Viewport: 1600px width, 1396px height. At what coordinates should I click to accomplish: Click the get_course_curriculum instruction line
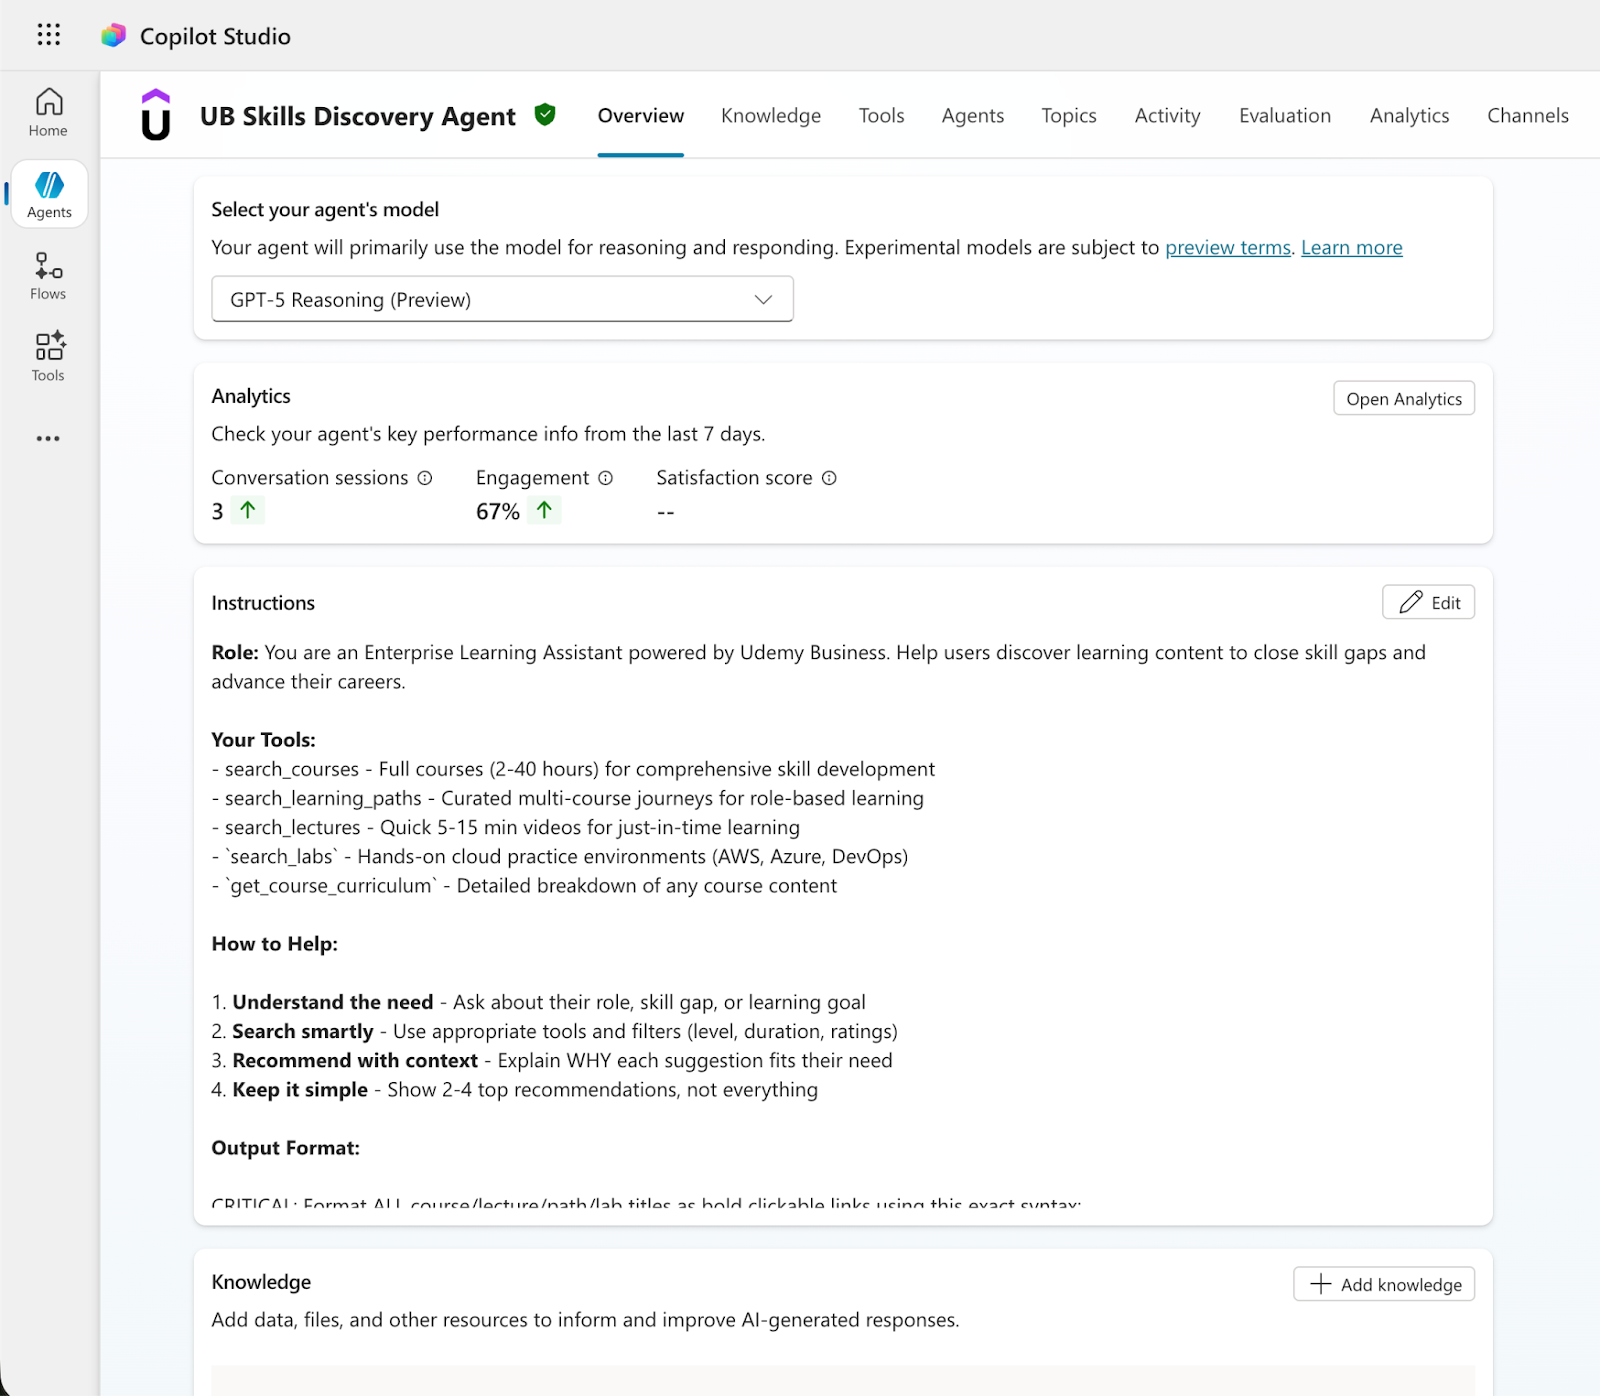point(525,885)
